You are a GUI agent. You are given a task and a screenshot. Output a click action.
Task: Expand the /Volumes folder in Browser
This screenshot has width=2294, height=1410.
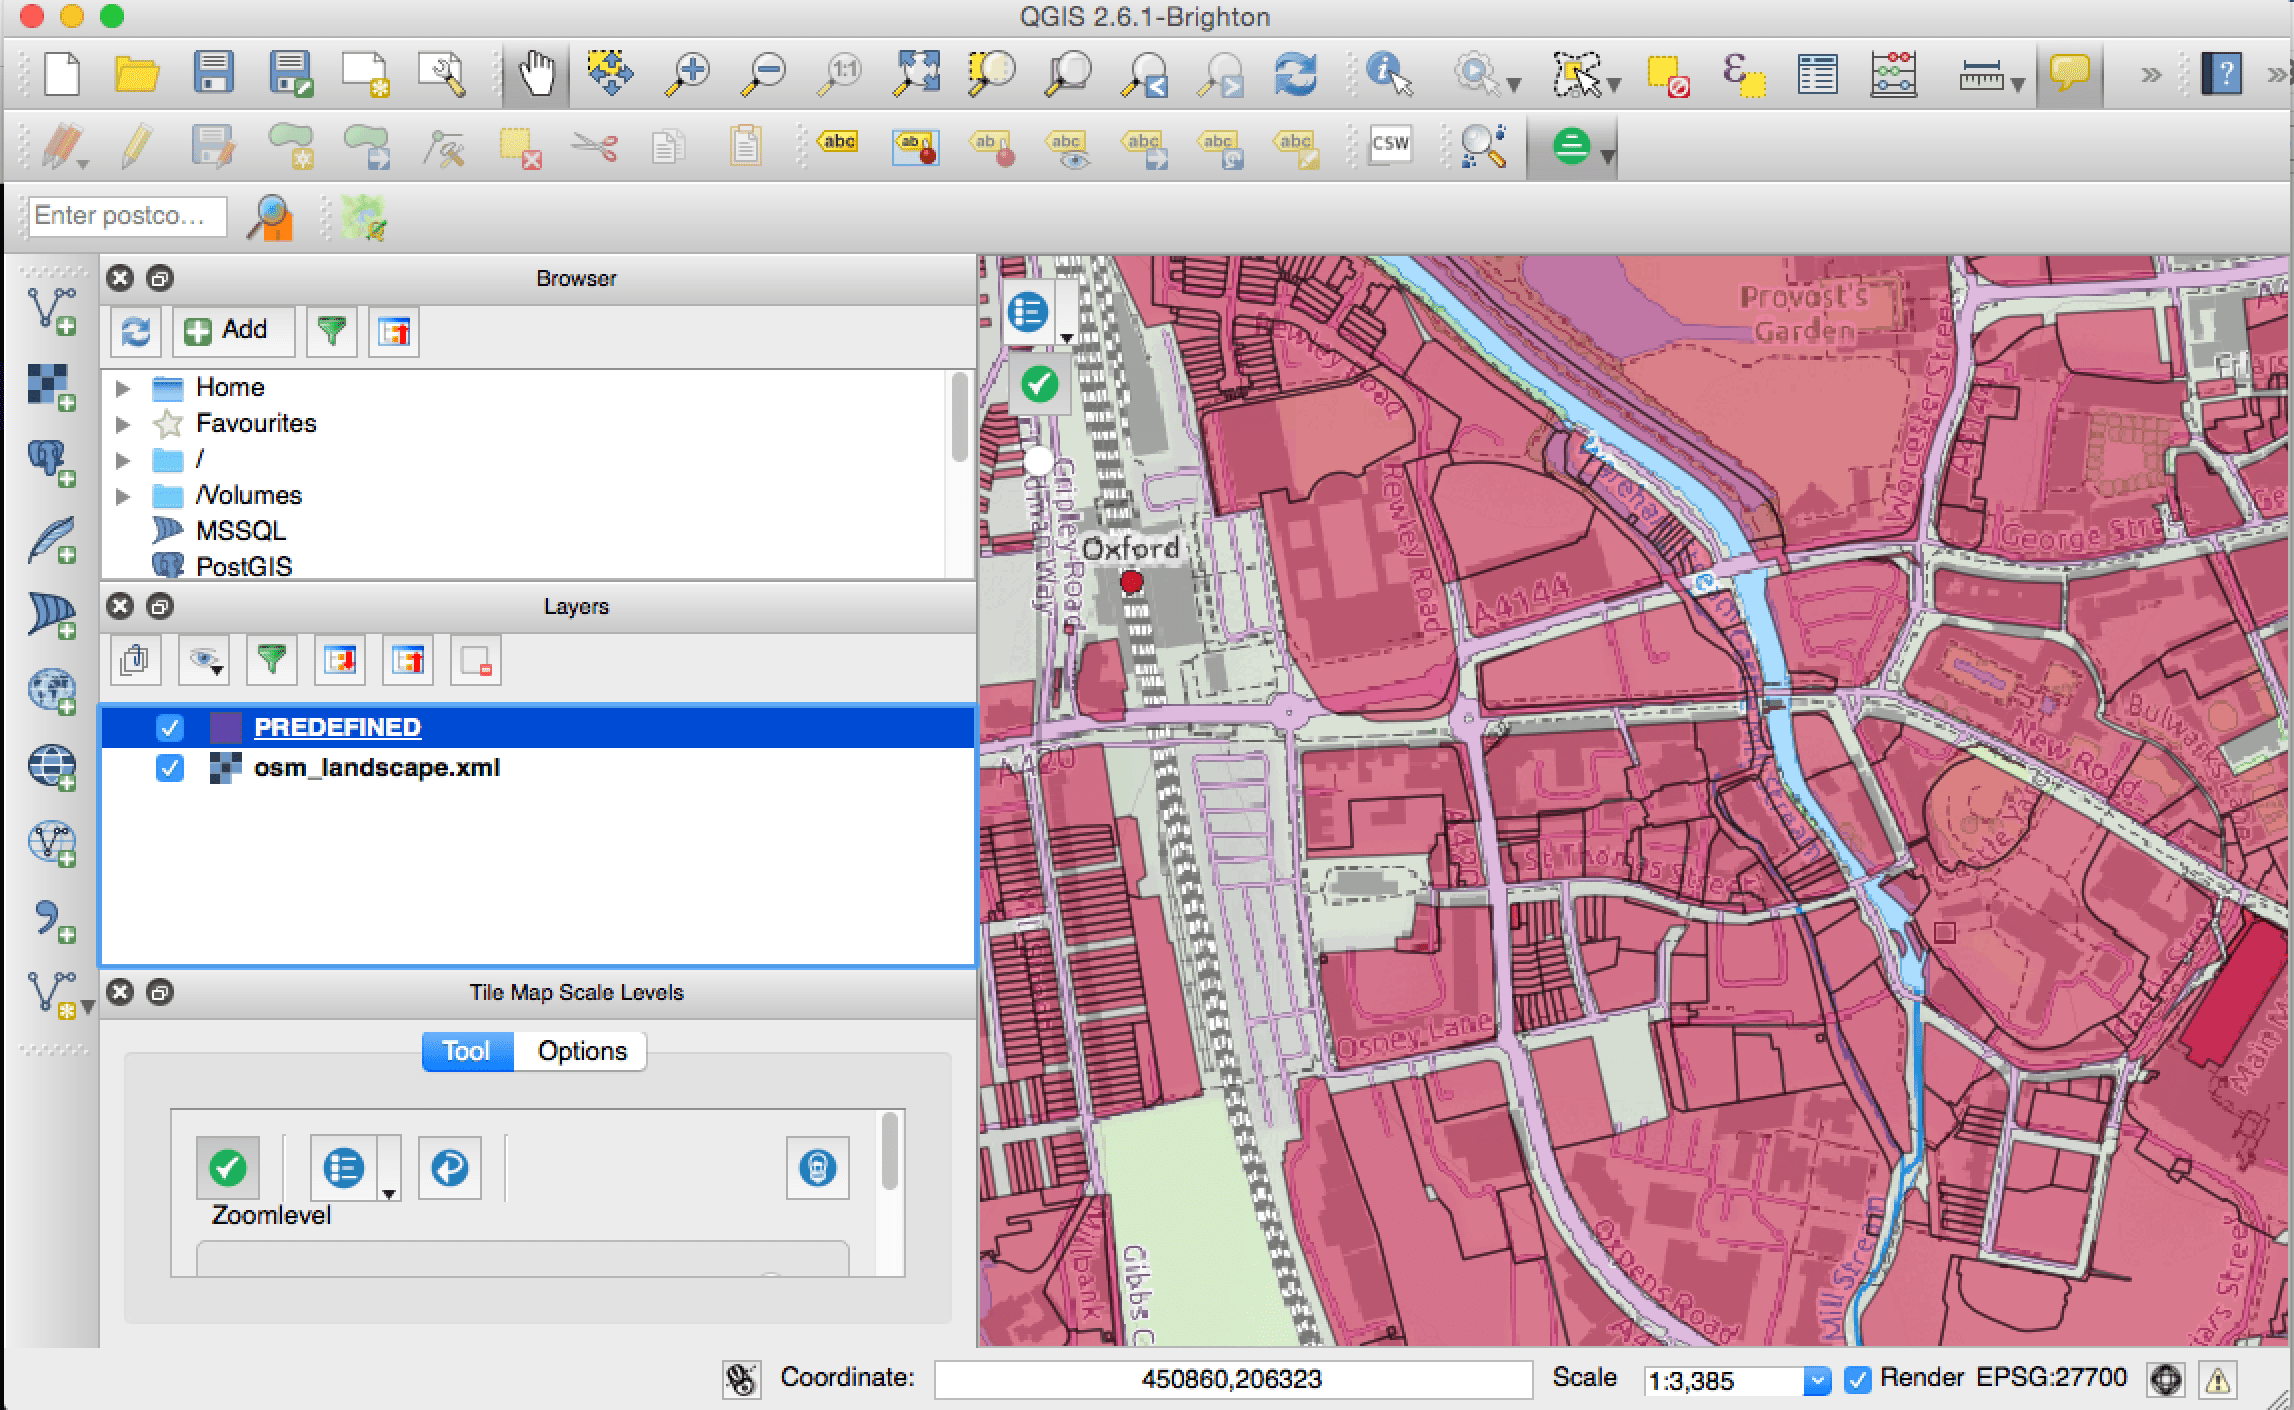point(123,496)
